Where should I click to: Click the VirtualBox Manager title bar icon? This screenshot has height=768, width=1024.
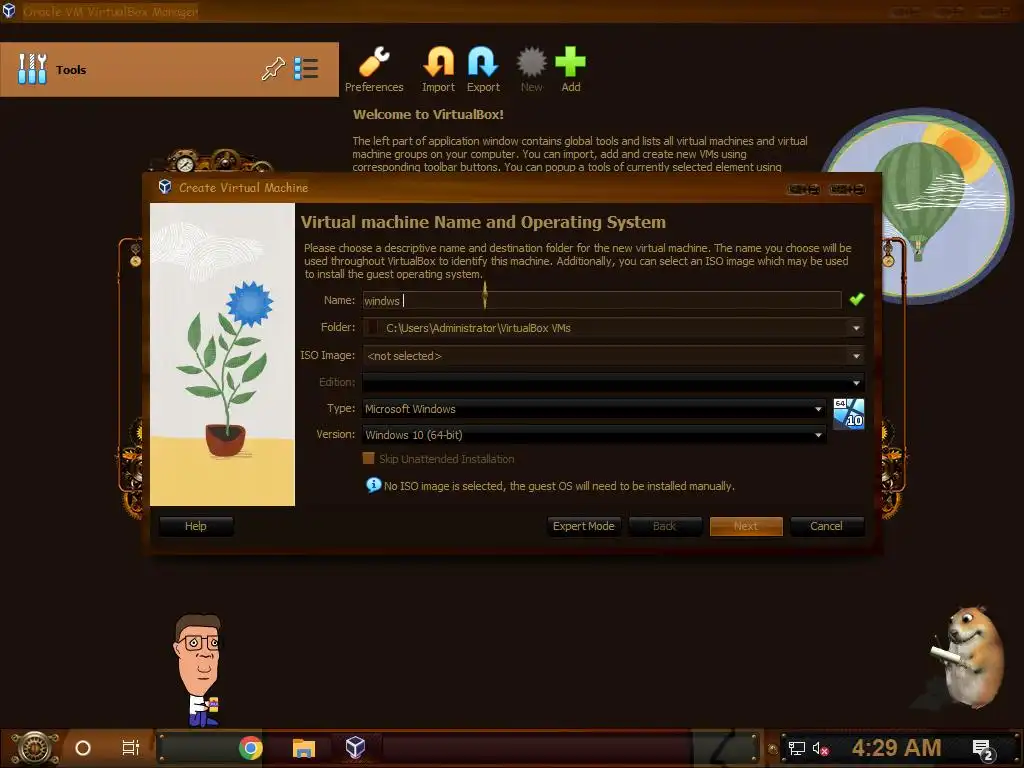pos(8,10)
